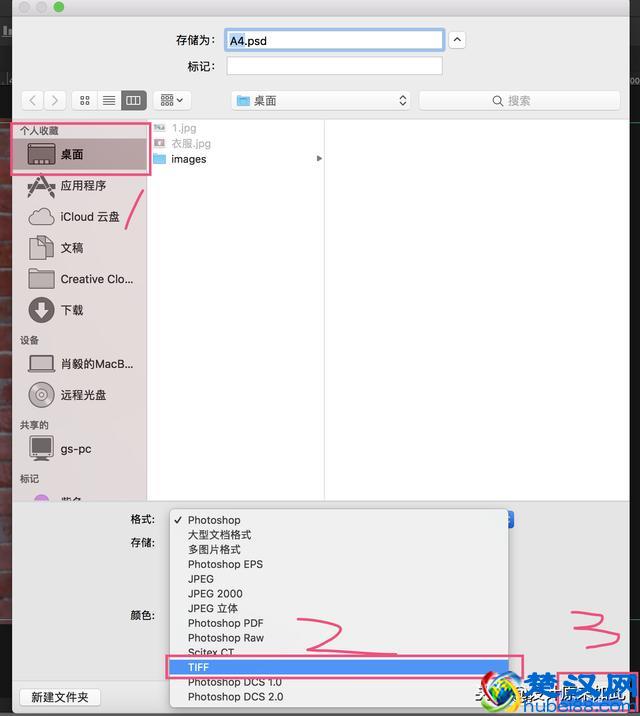Screen dimensions: 640x716
Task: Open the 桌面 location popup menu
Action: [x=320, y=100]
